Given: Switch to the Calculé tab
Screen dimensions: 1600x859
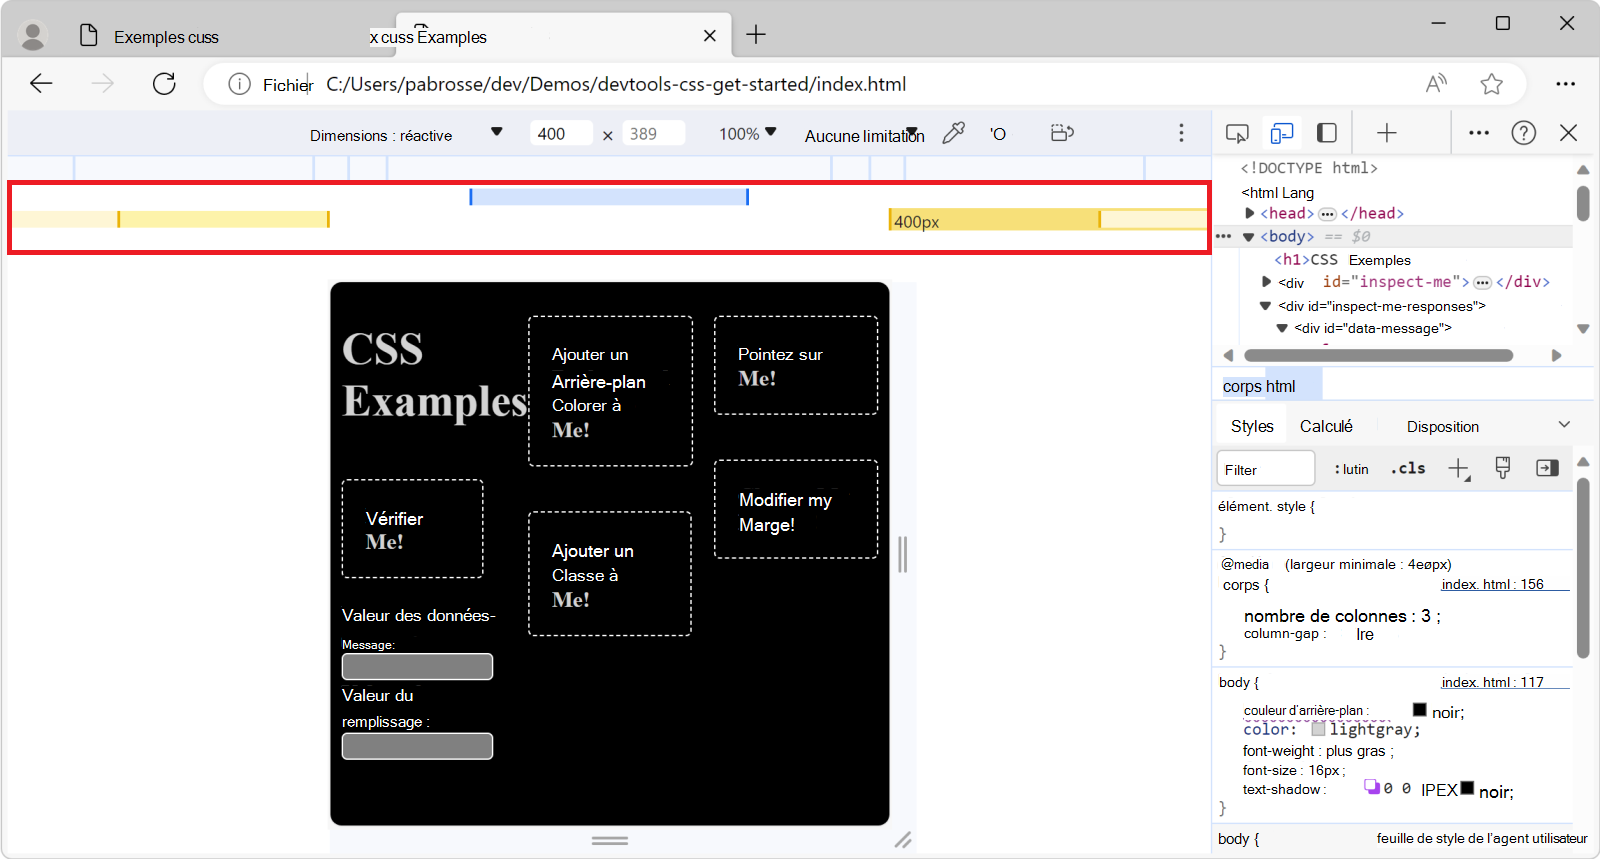Looking at the screenshot, I should (1326, 426).
